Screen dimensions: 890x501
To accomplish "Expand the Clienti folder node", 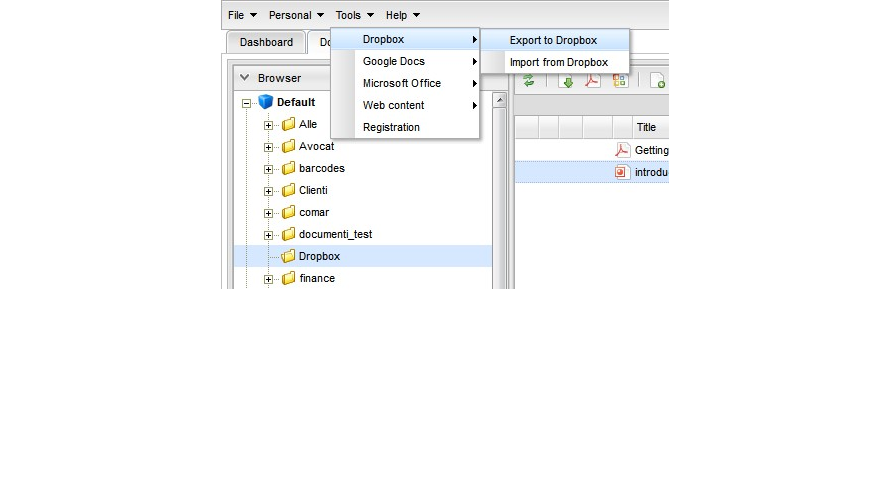I will [268, 191].
